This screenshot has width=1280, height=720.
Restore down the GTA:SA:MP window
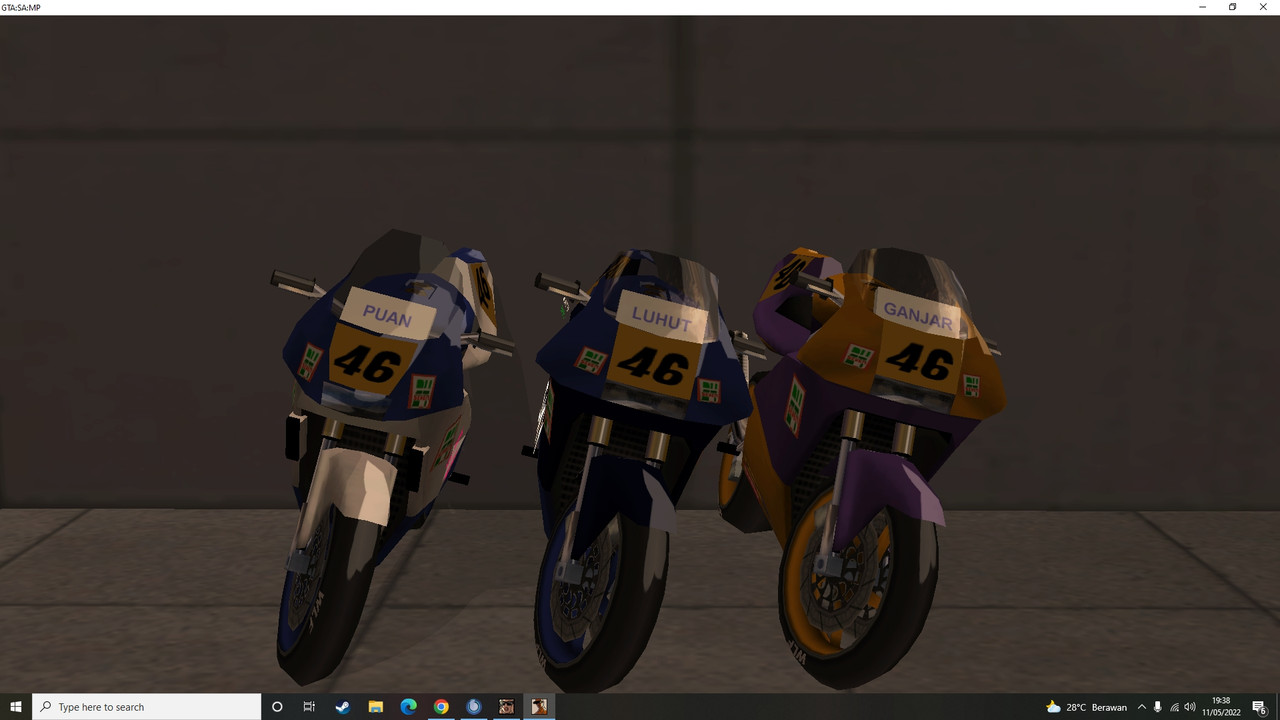1232,7
